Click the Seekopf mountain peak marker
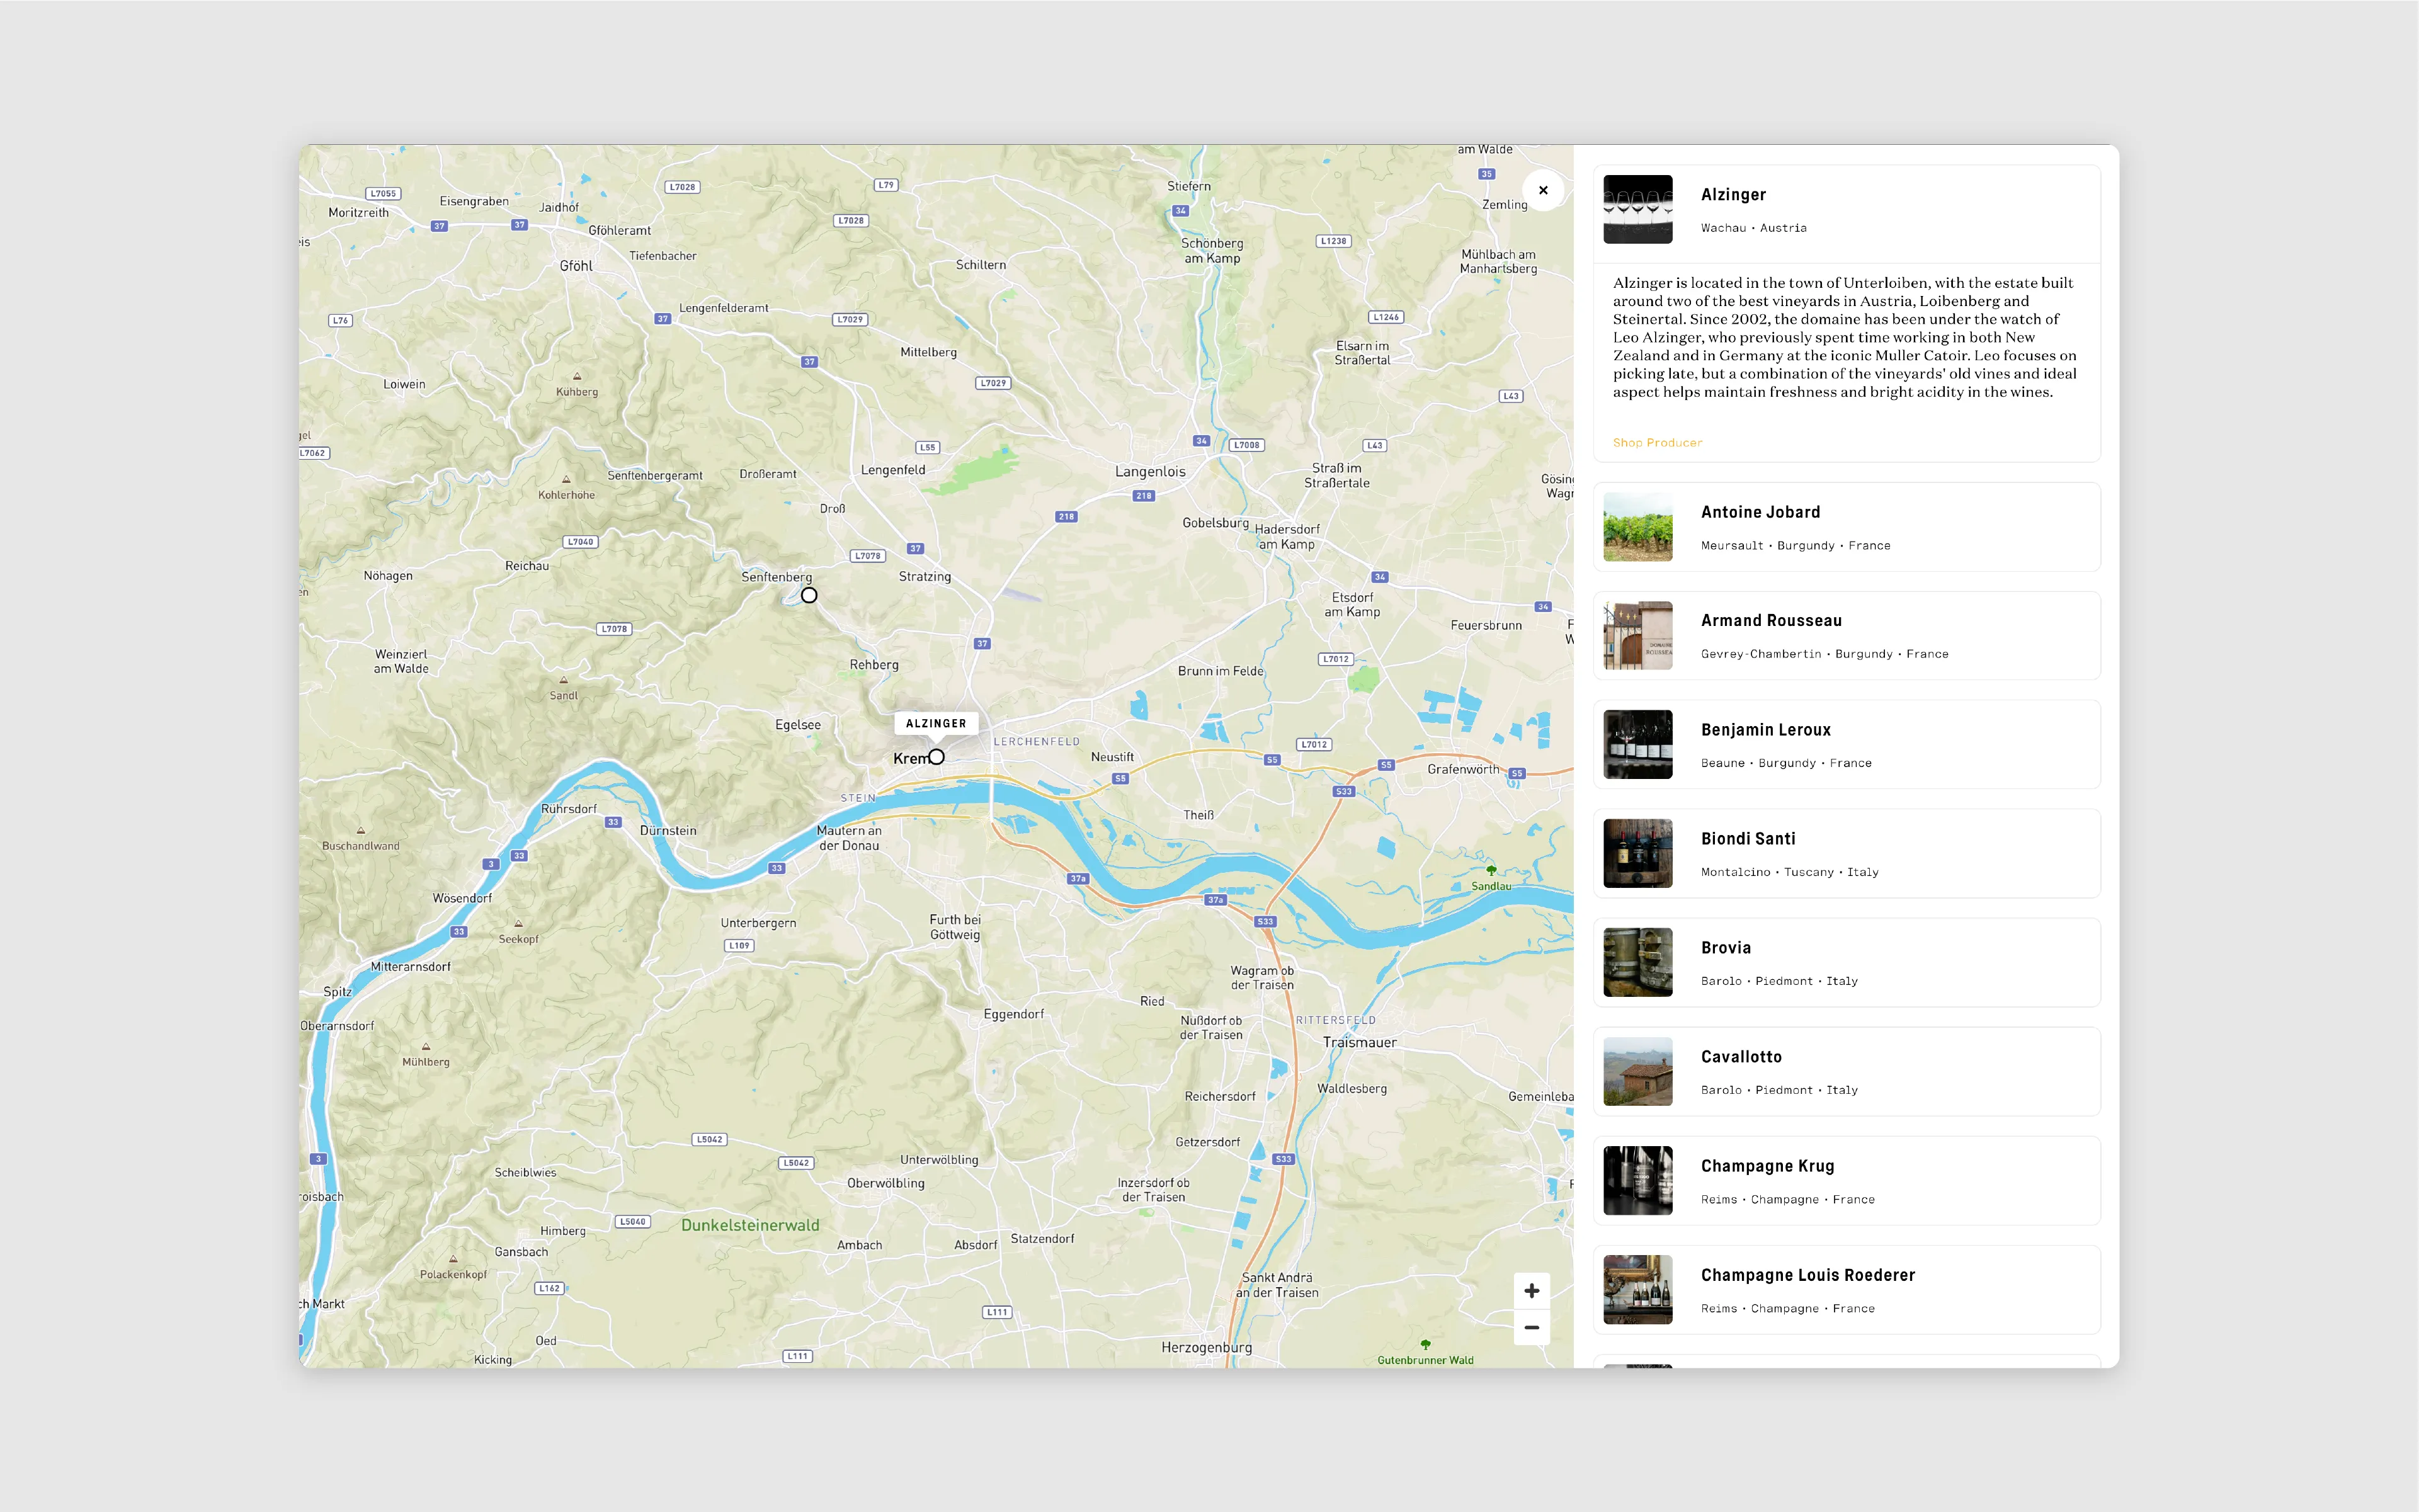This screenshot has height=1512, width=2419. coord(518,923)
